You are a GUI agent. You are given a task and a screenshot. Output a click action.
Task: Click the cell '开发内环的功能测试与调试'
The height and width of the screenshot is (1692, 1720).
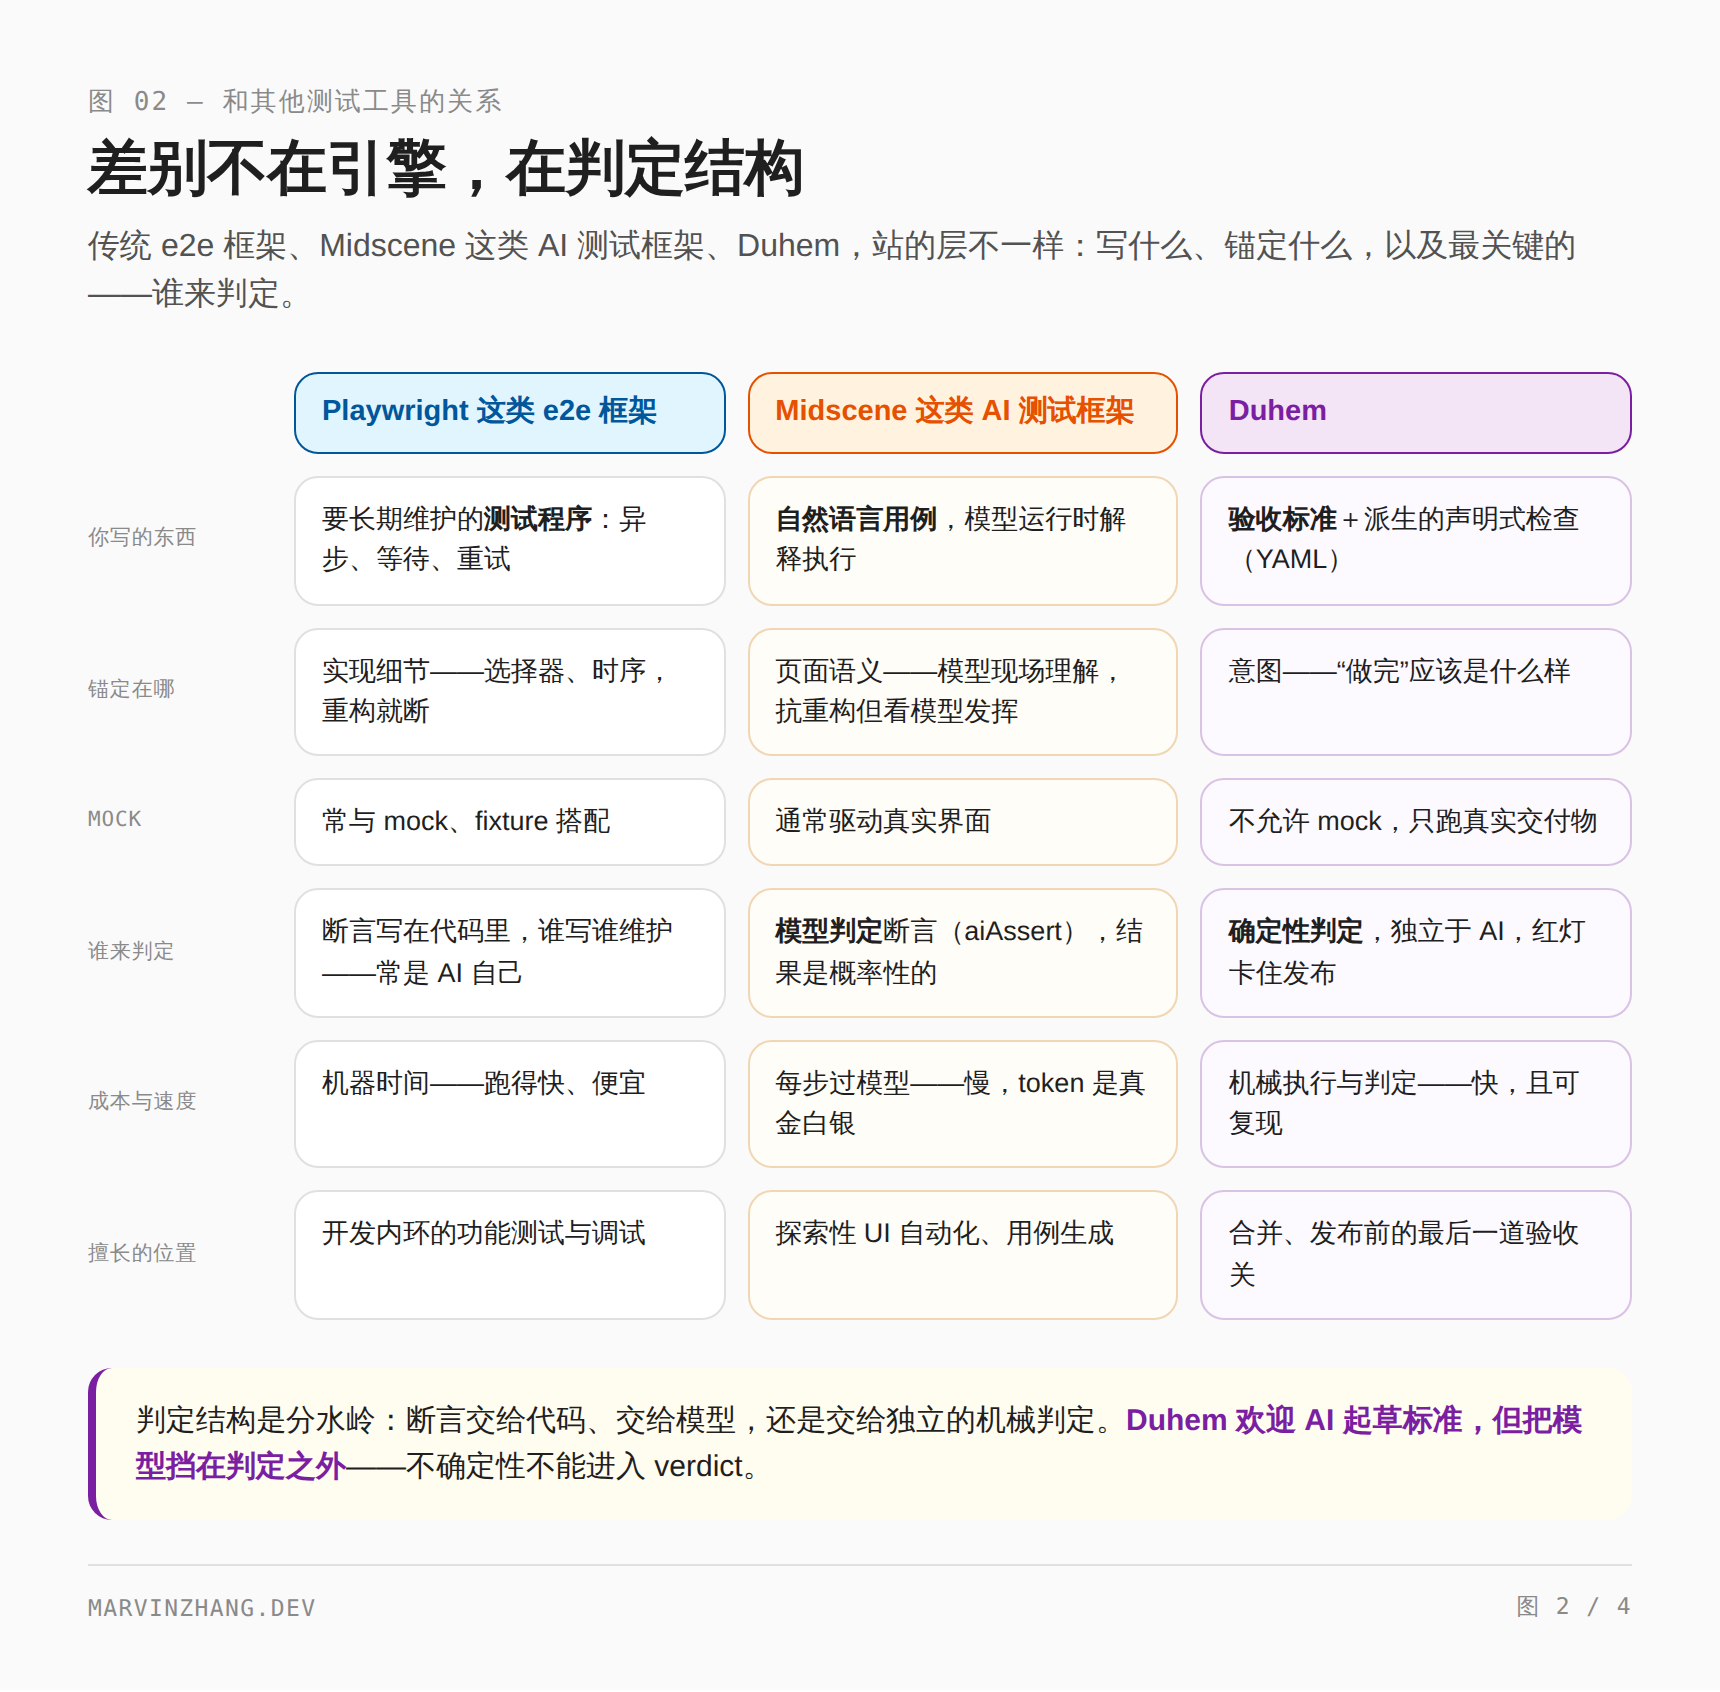click(x=510, y=1255)
